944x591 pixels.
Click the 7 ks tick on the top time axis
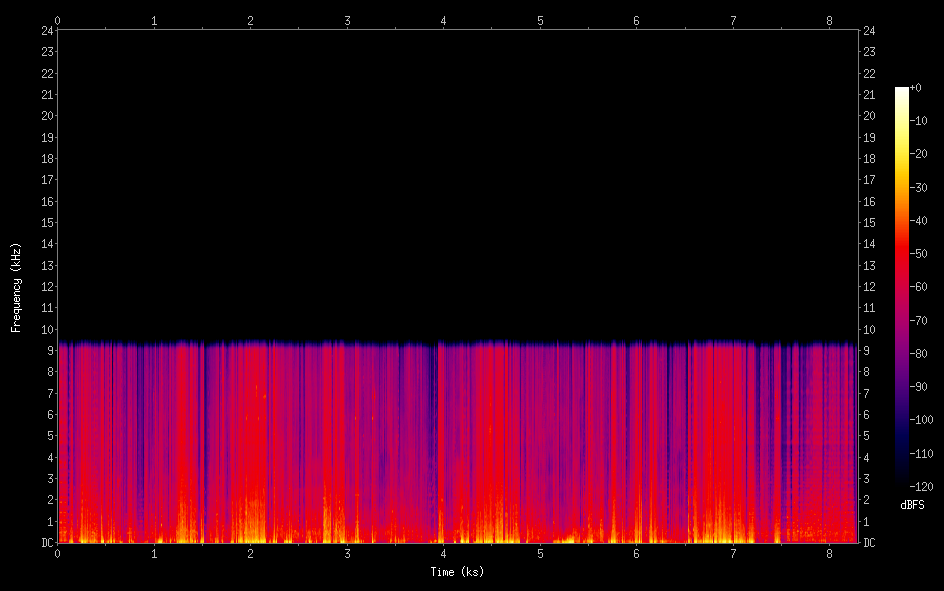pyautogui.click(x=733, y=20)
